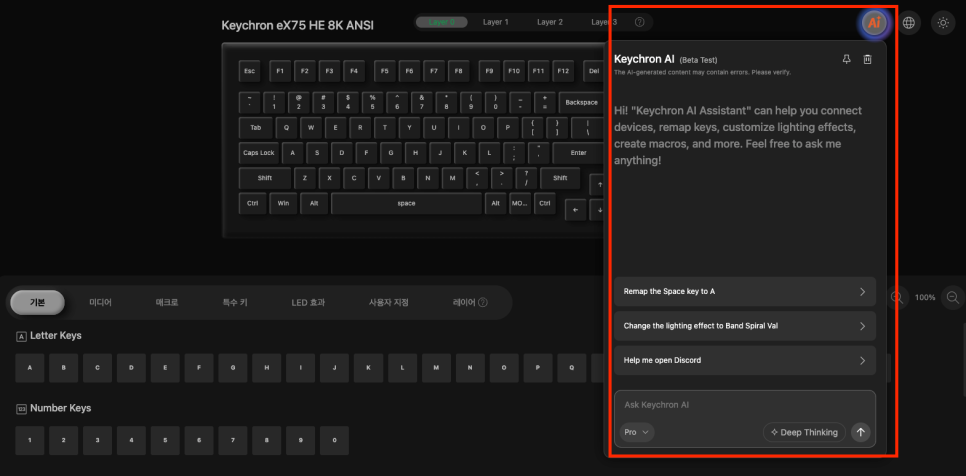Select the 레이어 tab
The height and width of the screenshot is (476, 966).
point(463,302)
